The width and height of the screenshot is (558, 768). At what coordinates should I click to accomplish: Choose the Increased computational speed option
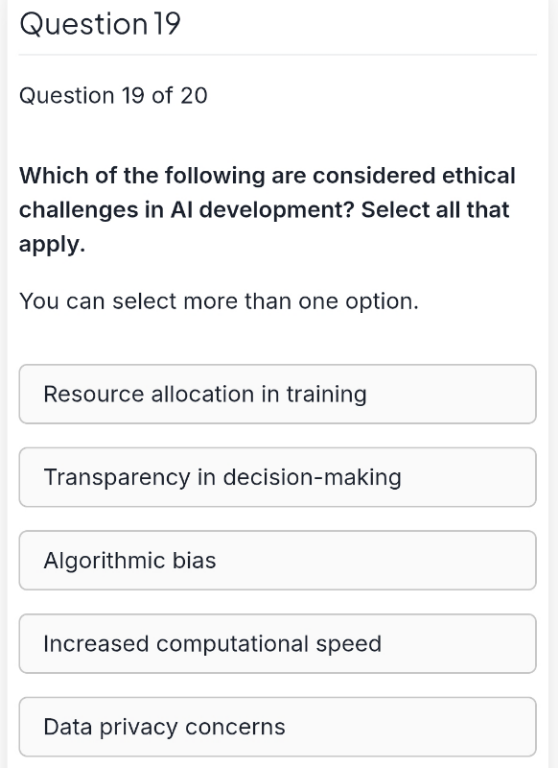click(x=278, y=644)
